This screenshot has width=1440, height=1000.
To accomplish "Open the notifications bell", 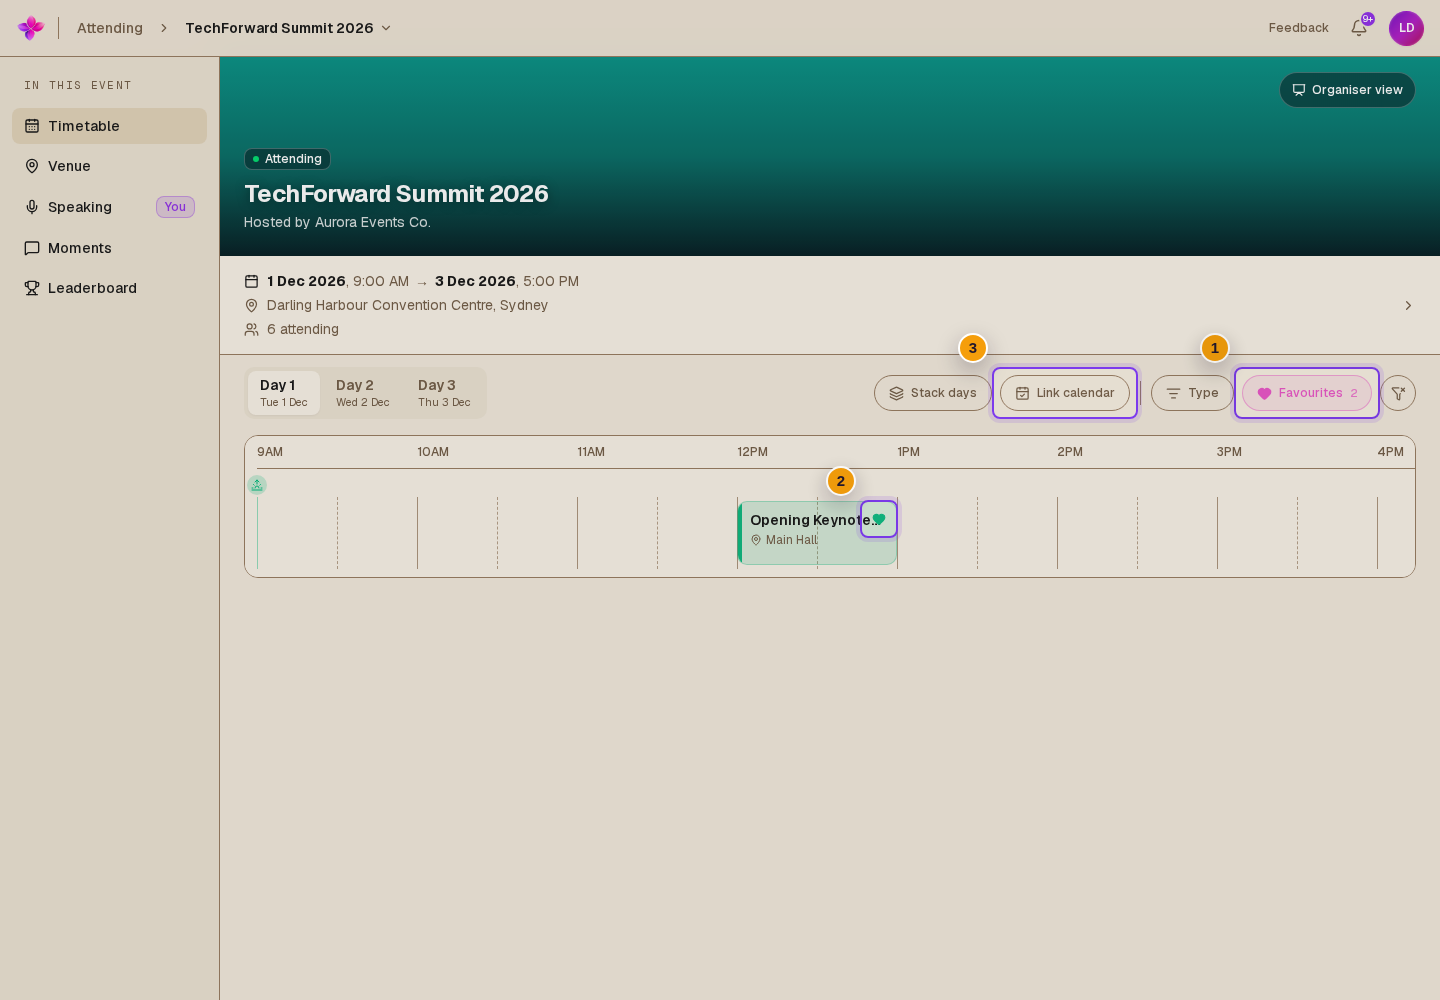I will point(1359,28).
